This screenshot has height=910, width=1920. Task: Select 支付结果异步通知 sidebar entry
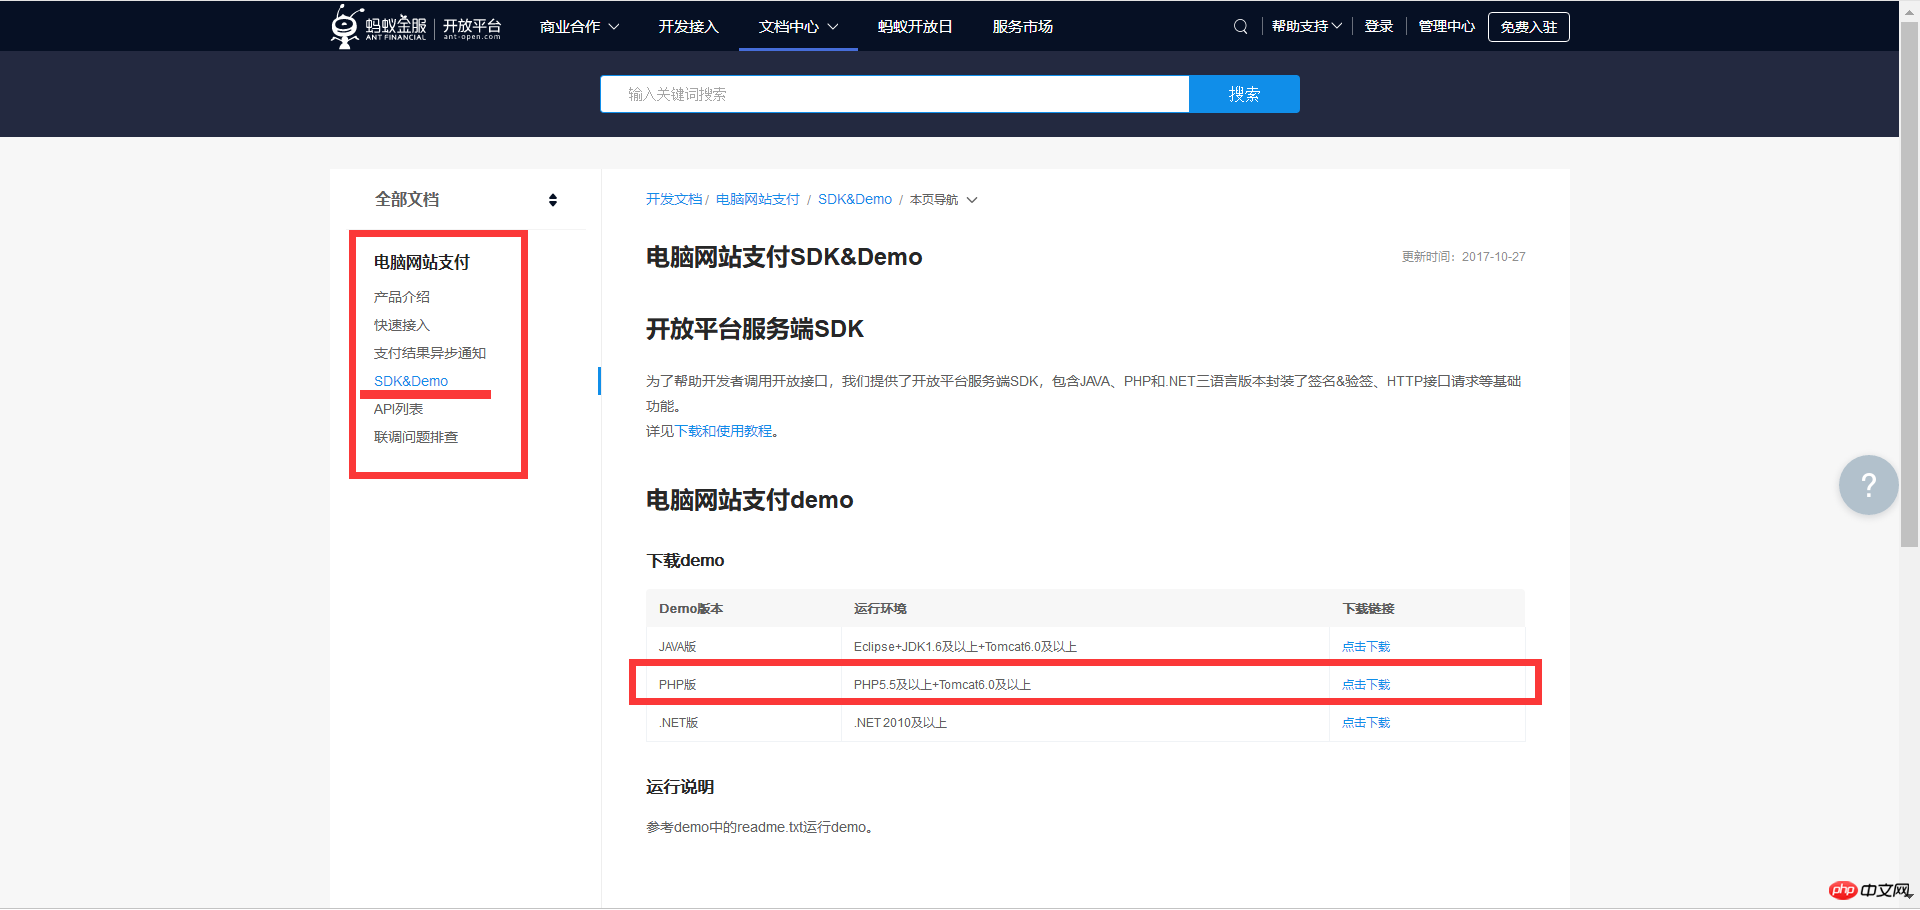[x=430, y=353]
